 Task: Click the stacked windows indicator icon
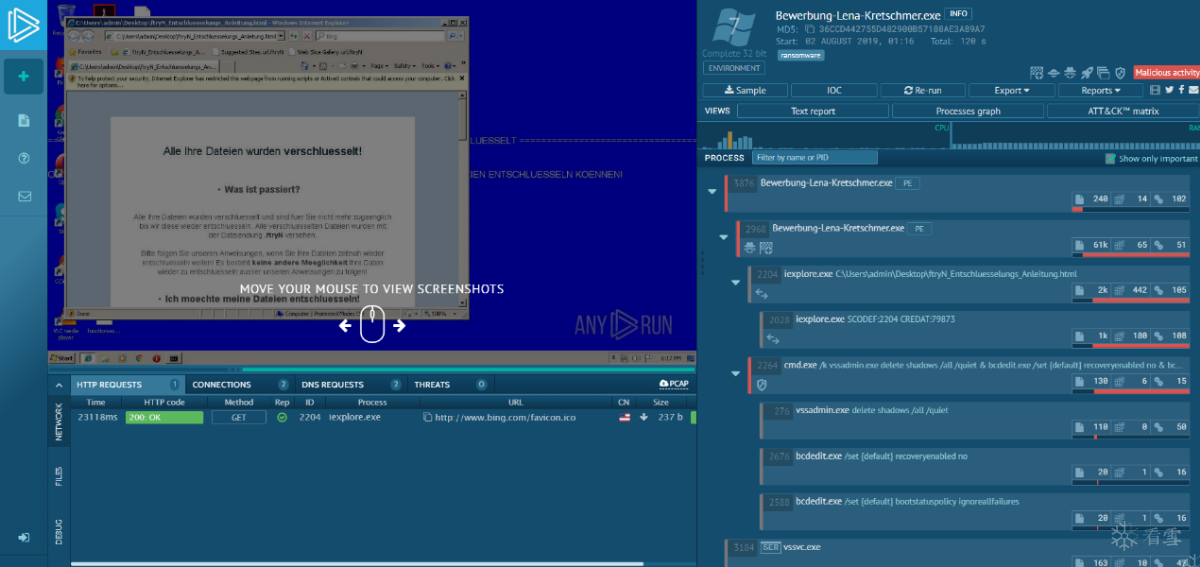[1103, 72]
